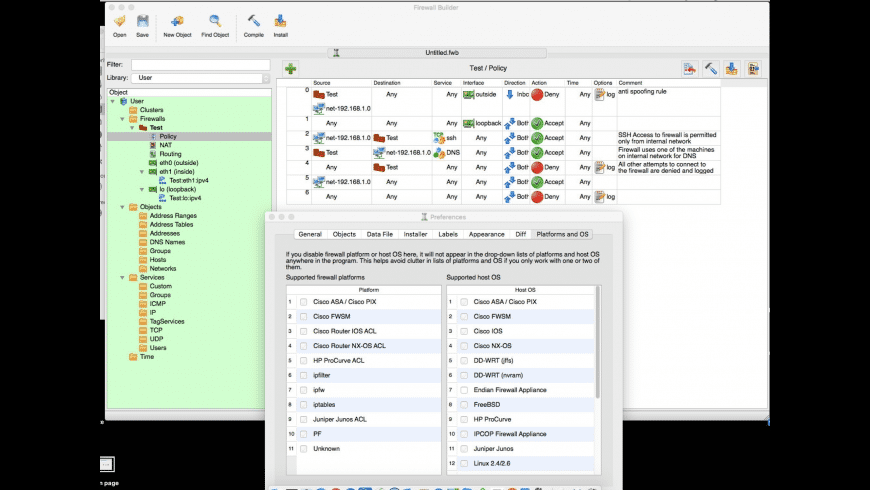This screenshot has width=870, height=490.
Task: Collapse the eth1 (inside) interface node
Action: click(142, 172)
